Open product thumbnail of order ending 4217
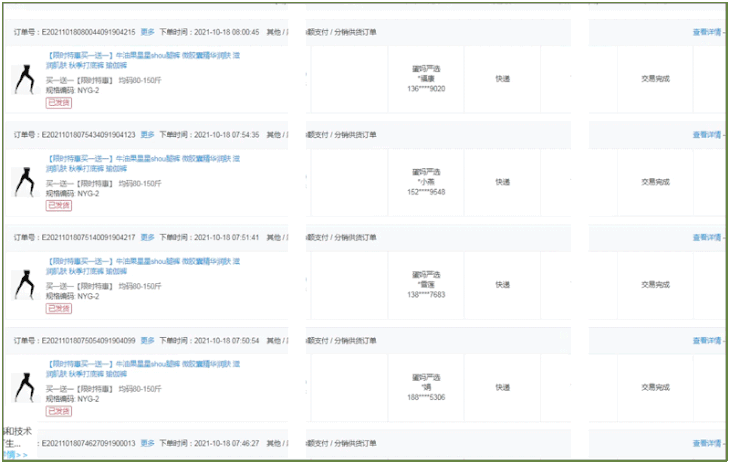 pos(22,284)
